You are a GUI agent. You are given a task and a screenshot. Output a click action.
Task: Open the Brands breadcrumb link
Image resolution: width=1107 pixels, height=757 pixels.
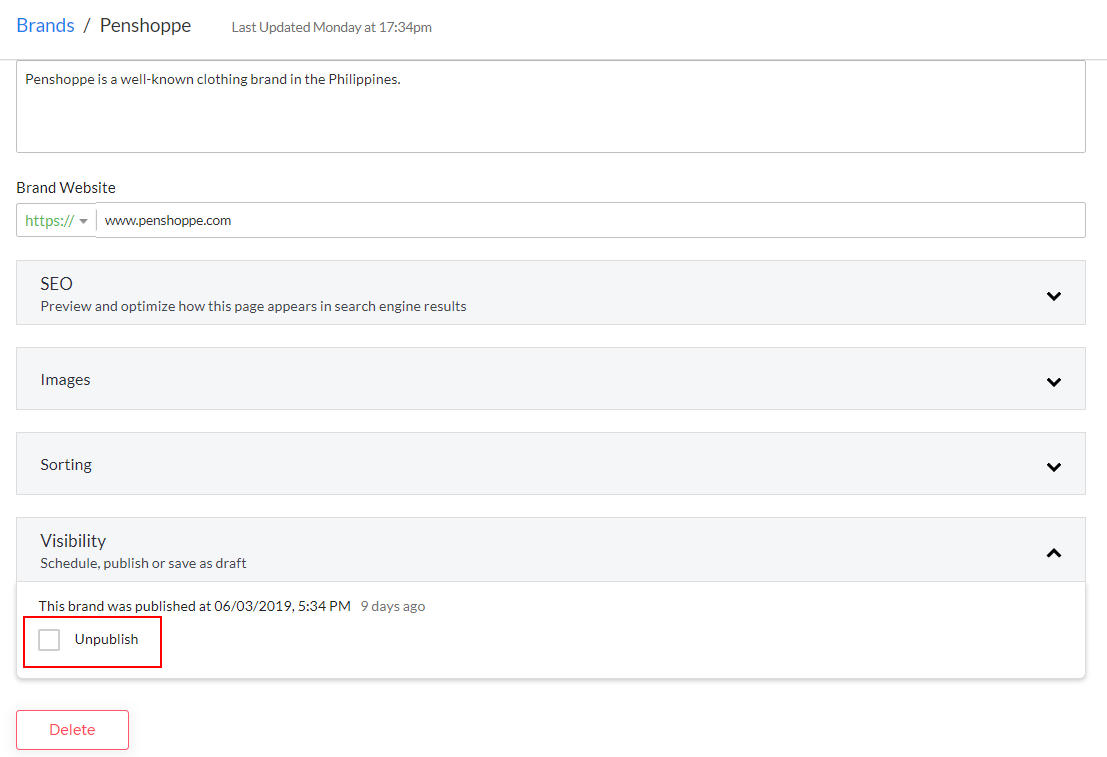(x=45, y=25)
